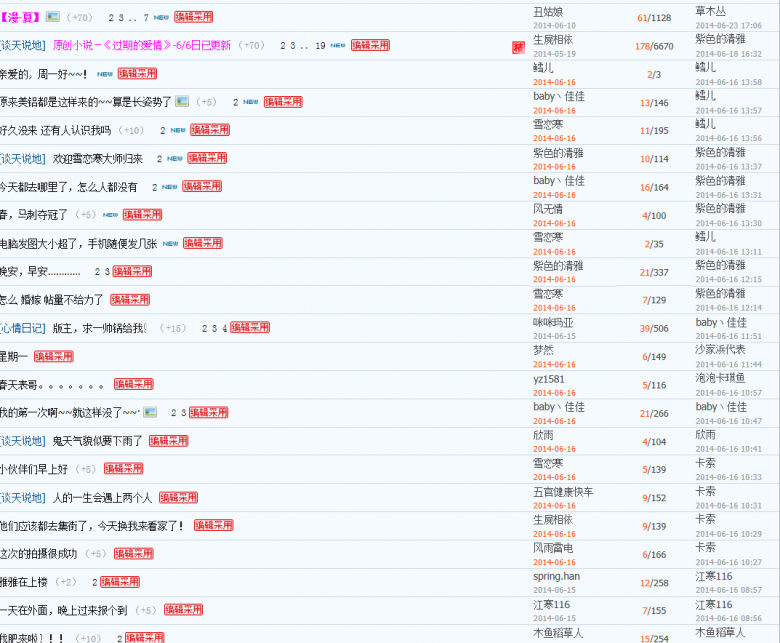Click the NEW badge on 欢迎雪恋寒大师归来 thread
780x643 pixels.
[175, 158]
